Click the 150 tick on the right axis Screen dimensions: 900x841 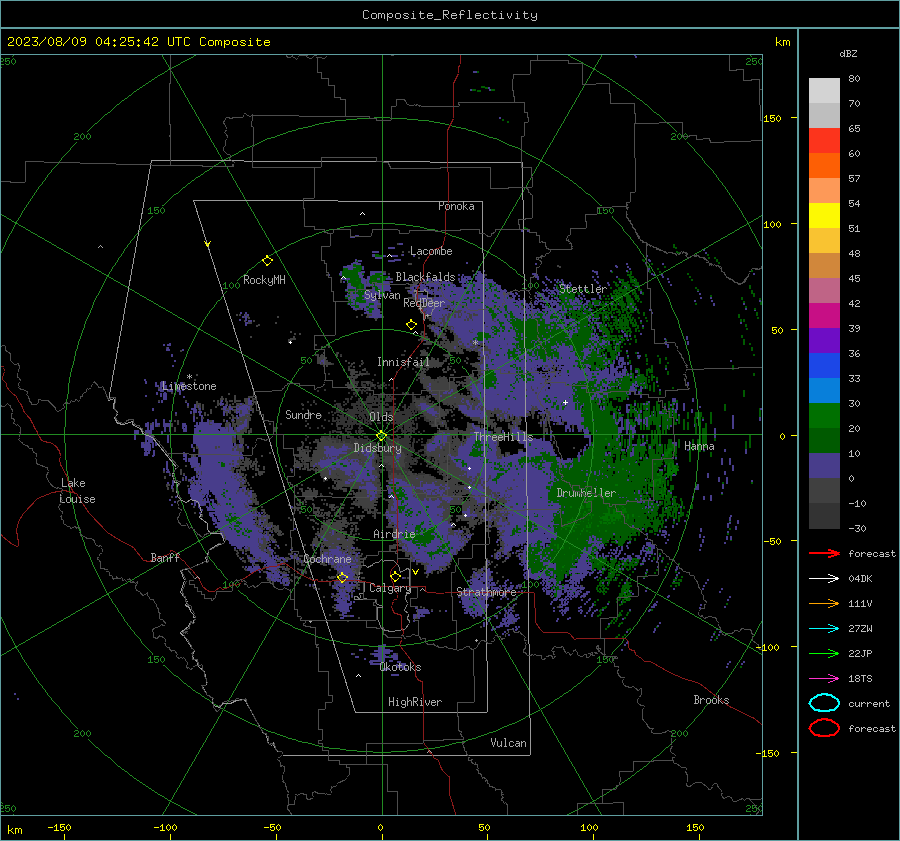coord(772,118)
